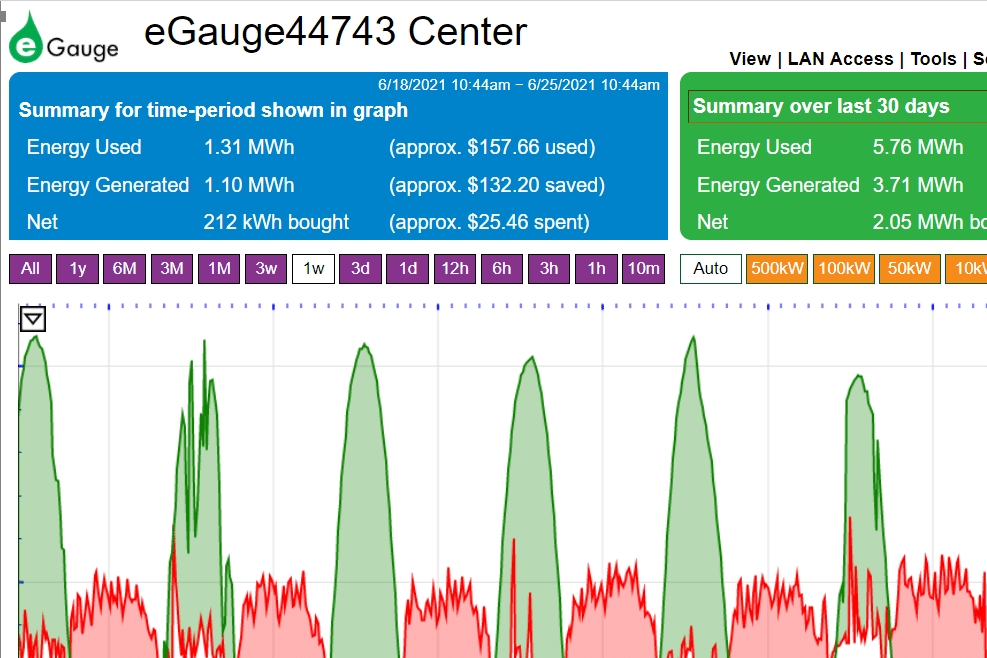
Task: Set power scale to 100kW
Action: click(844, 269)
